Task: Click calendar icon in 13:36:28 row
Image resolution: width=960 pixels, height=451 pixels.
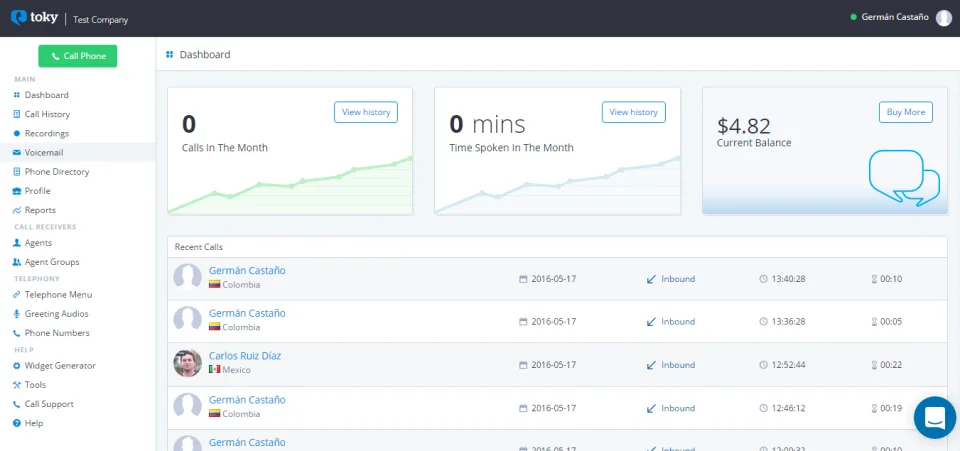Action: pos(523,321)
